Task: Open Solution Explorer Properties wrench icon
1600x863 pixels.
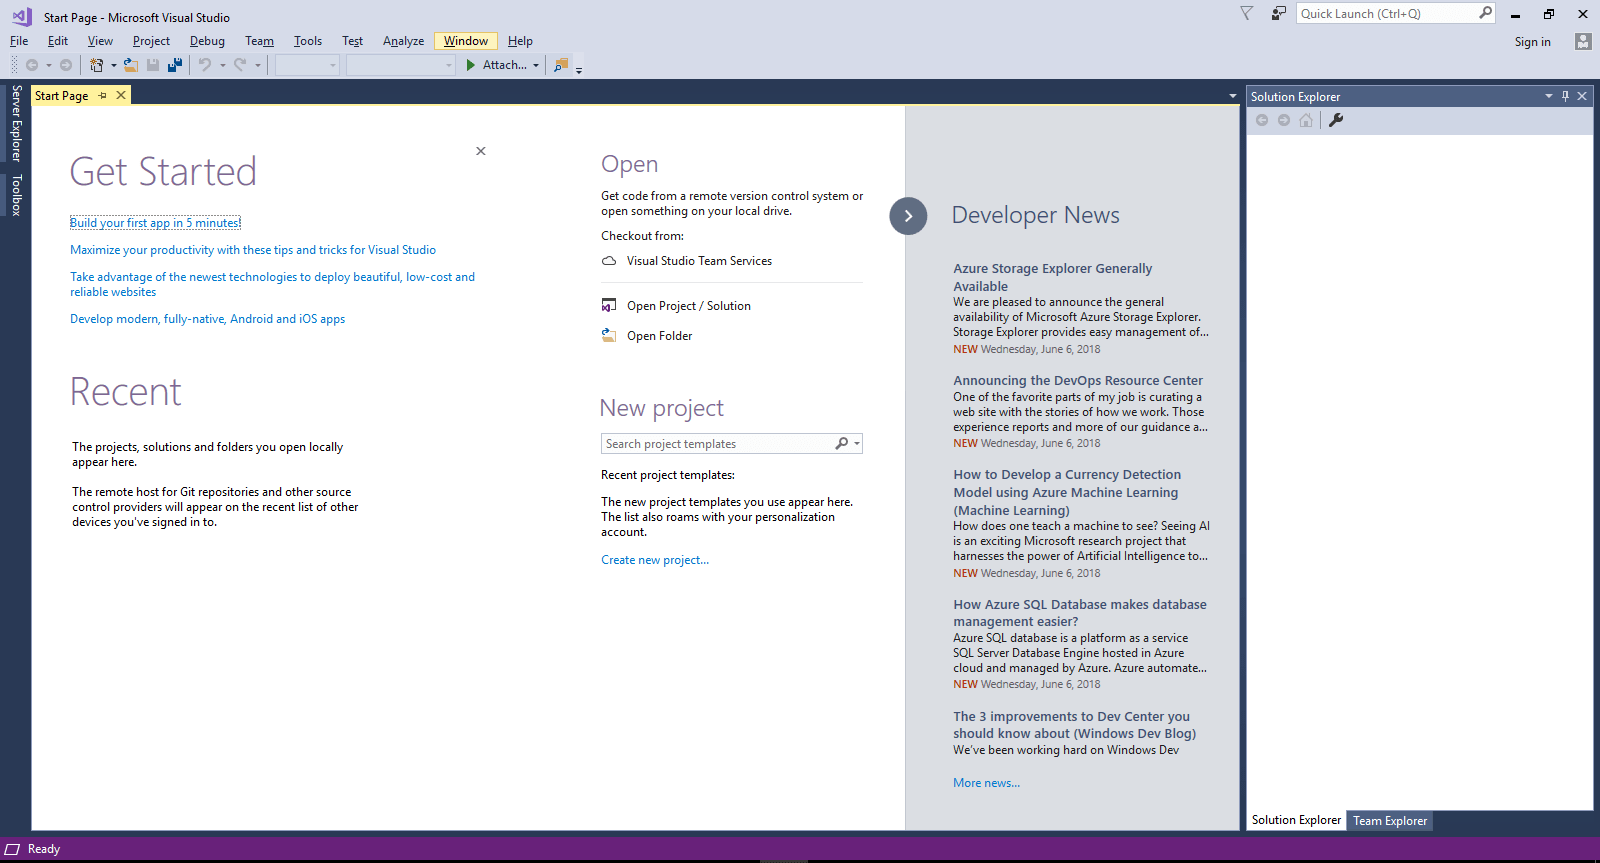Action: [1336, 120]
